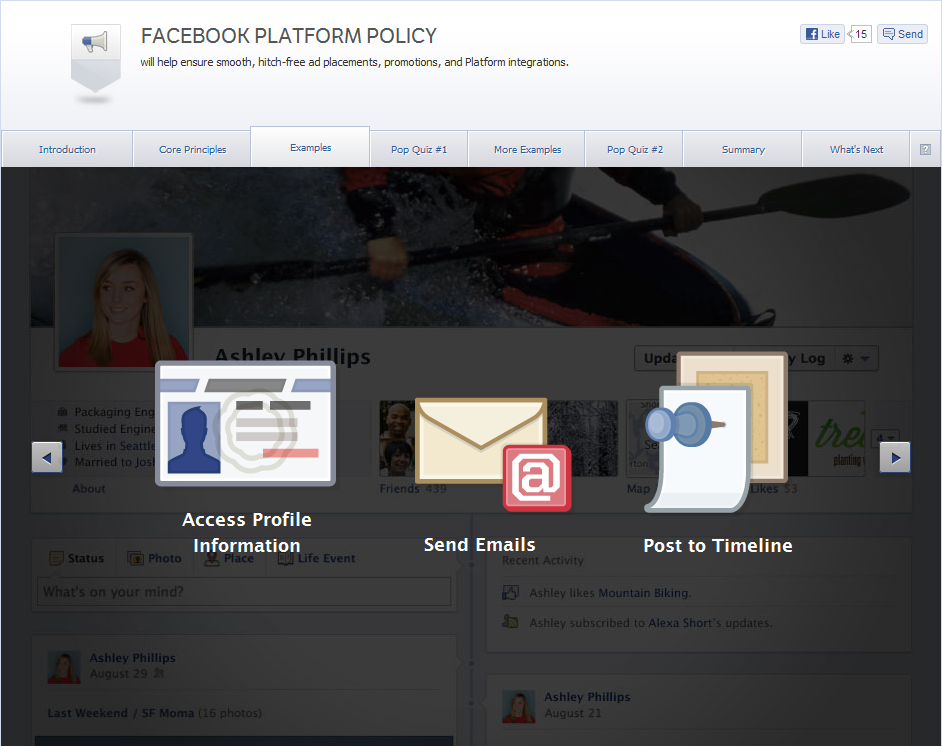This screenshot has height=746, width=942.
Task: Click Ashley Phillips profile picture
Action: (x=124, y=300)
